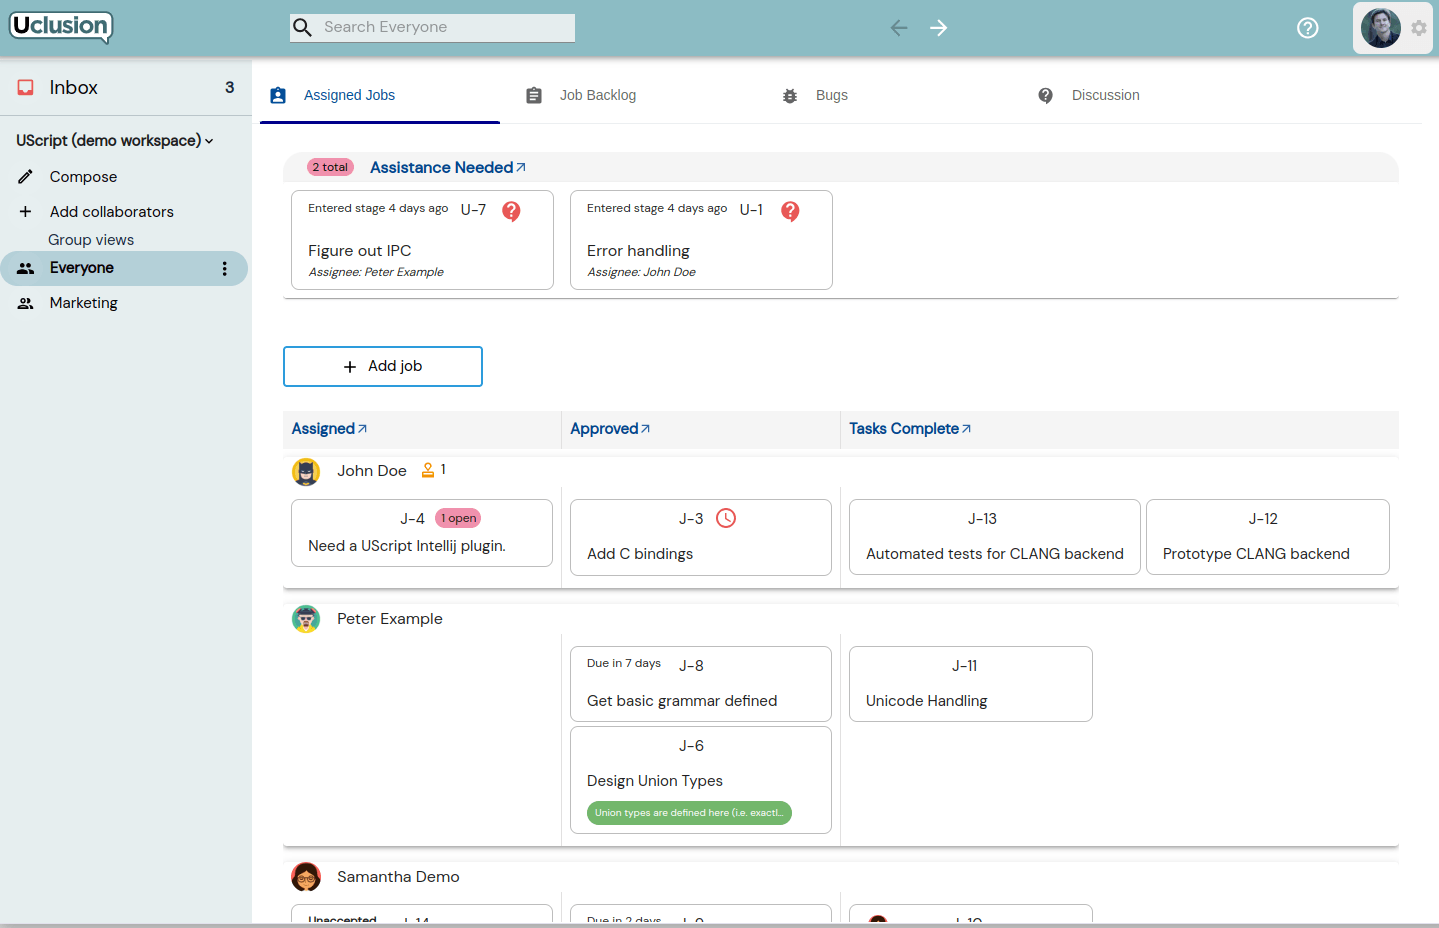The image size is (1439, 928).
Task: Open the Compose option in sidebar
Action: pos(83,177)
